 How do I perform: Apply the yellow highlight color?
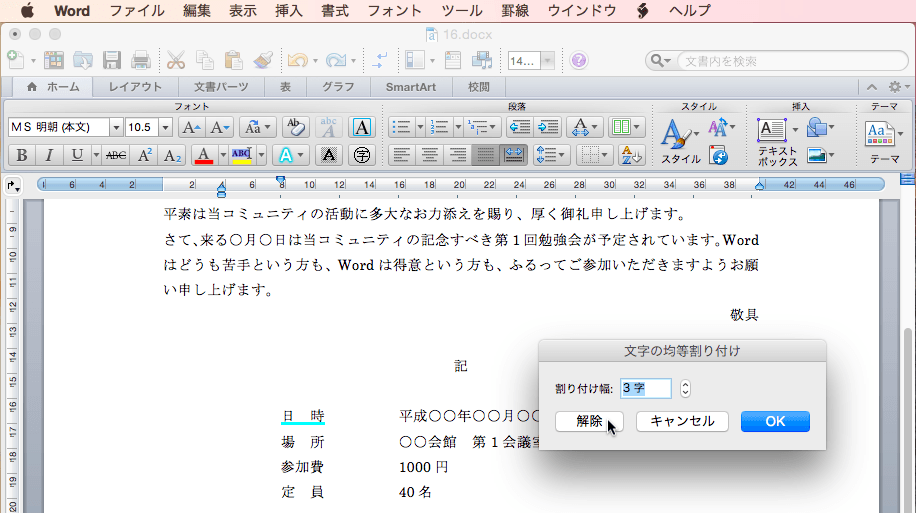point(241,155)
